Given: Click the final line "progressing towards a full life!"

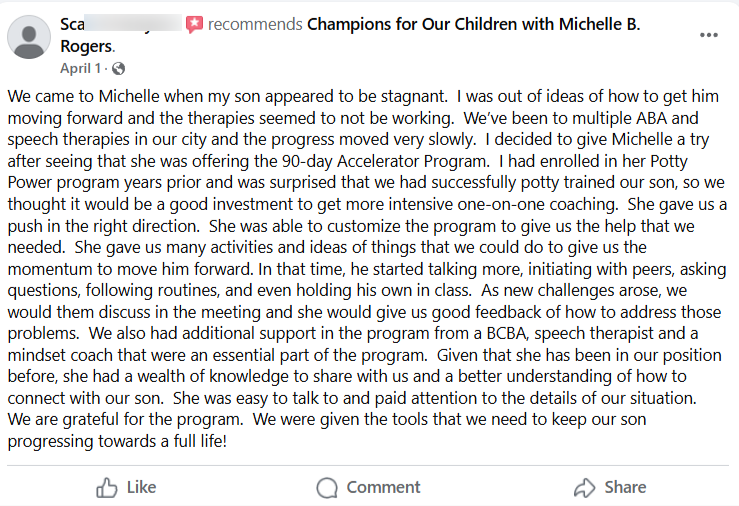Looking at the screenshot, I should tap(117, 442).
